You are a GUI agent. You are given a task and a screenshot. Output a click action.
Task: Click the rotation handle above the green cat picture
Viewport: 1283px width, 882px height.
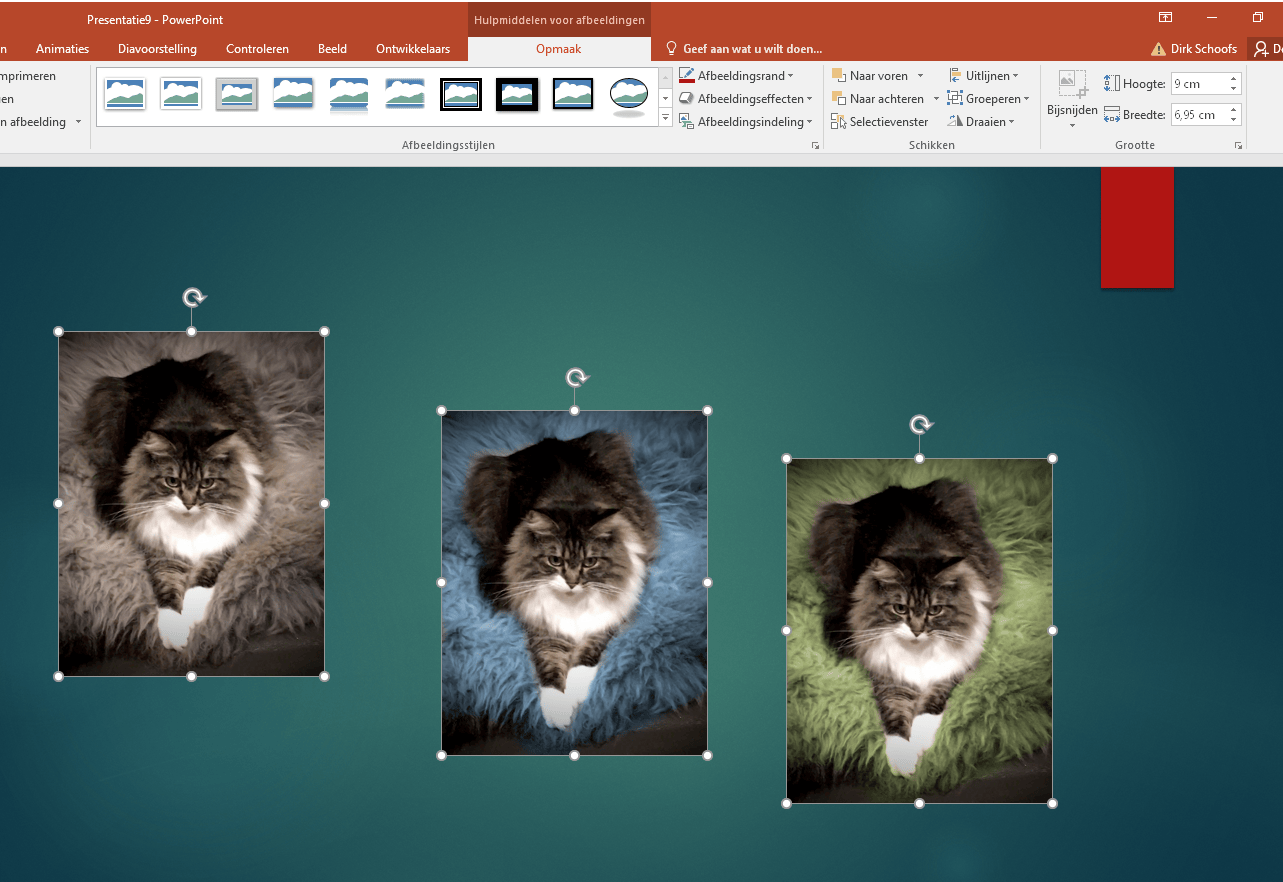921,425
